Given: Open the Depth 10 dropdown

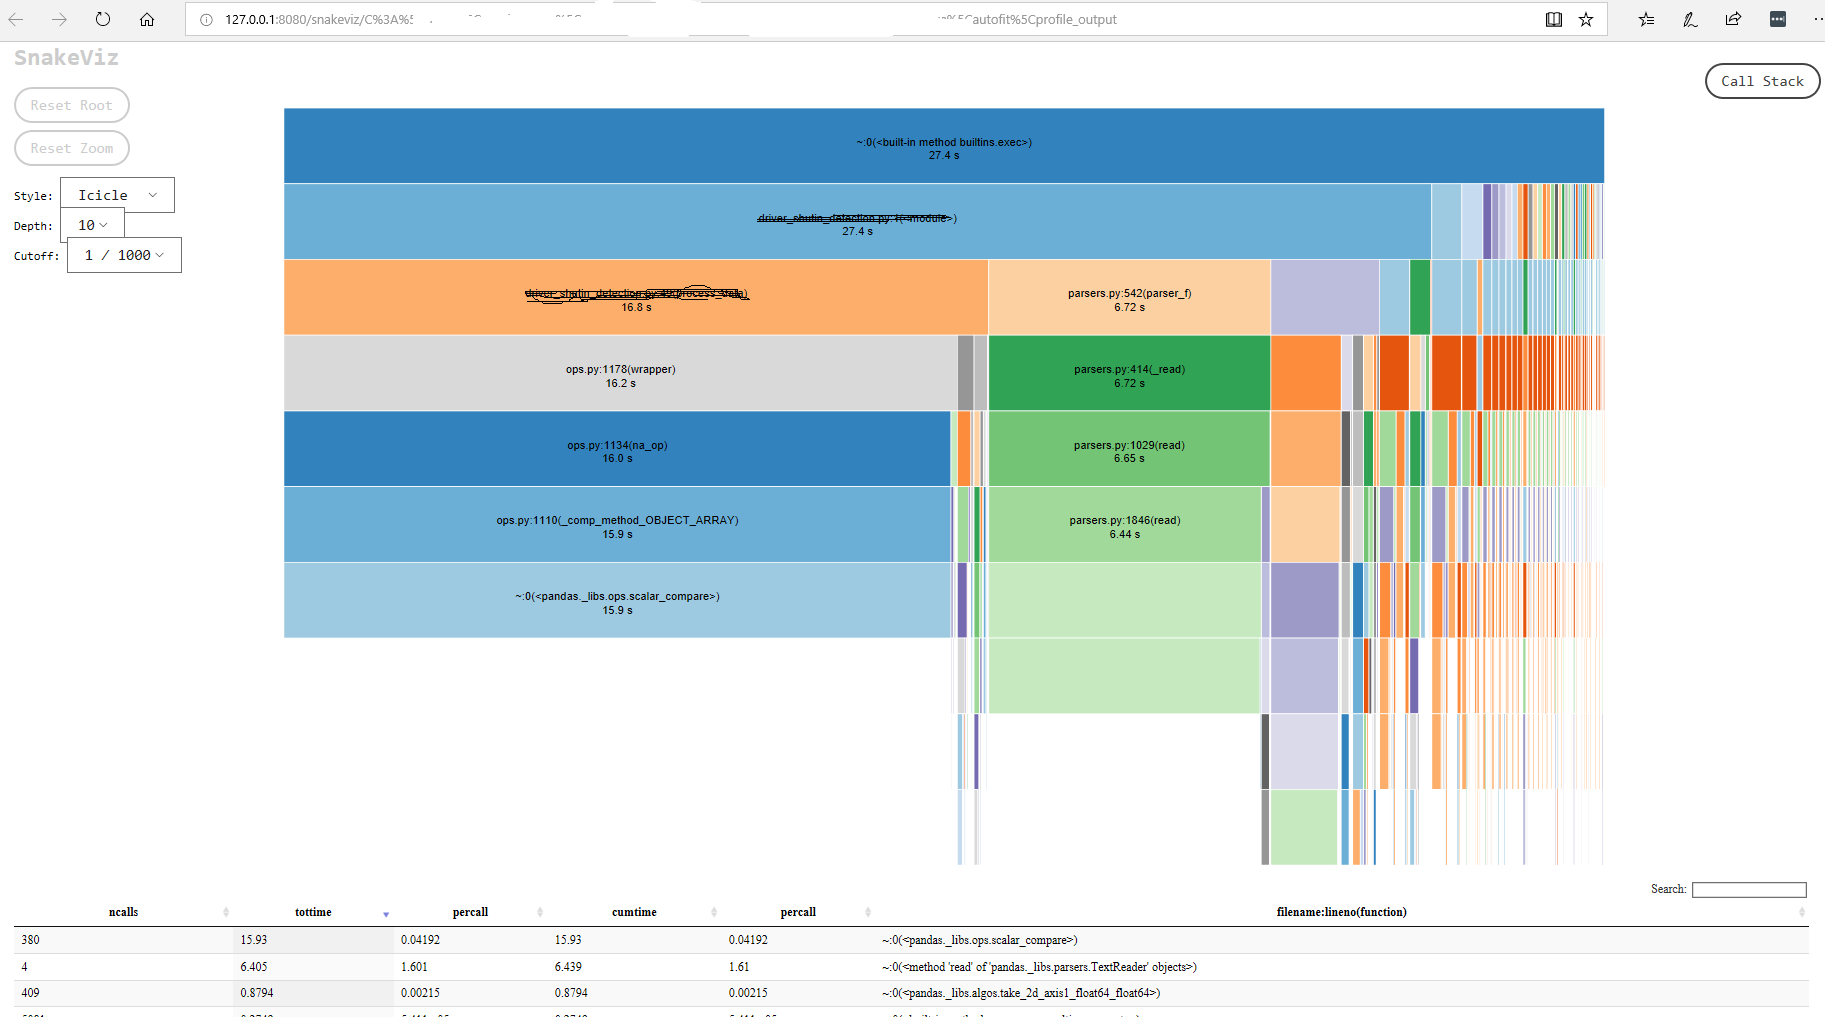Looking at the screenshot, I should click(92, 225).
